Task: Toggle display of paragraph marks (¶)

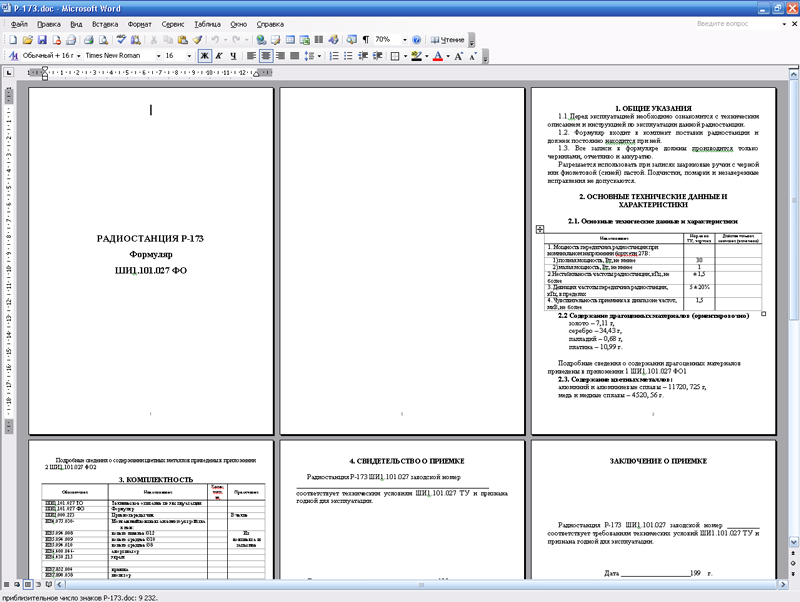Action: tap(366, 40)
